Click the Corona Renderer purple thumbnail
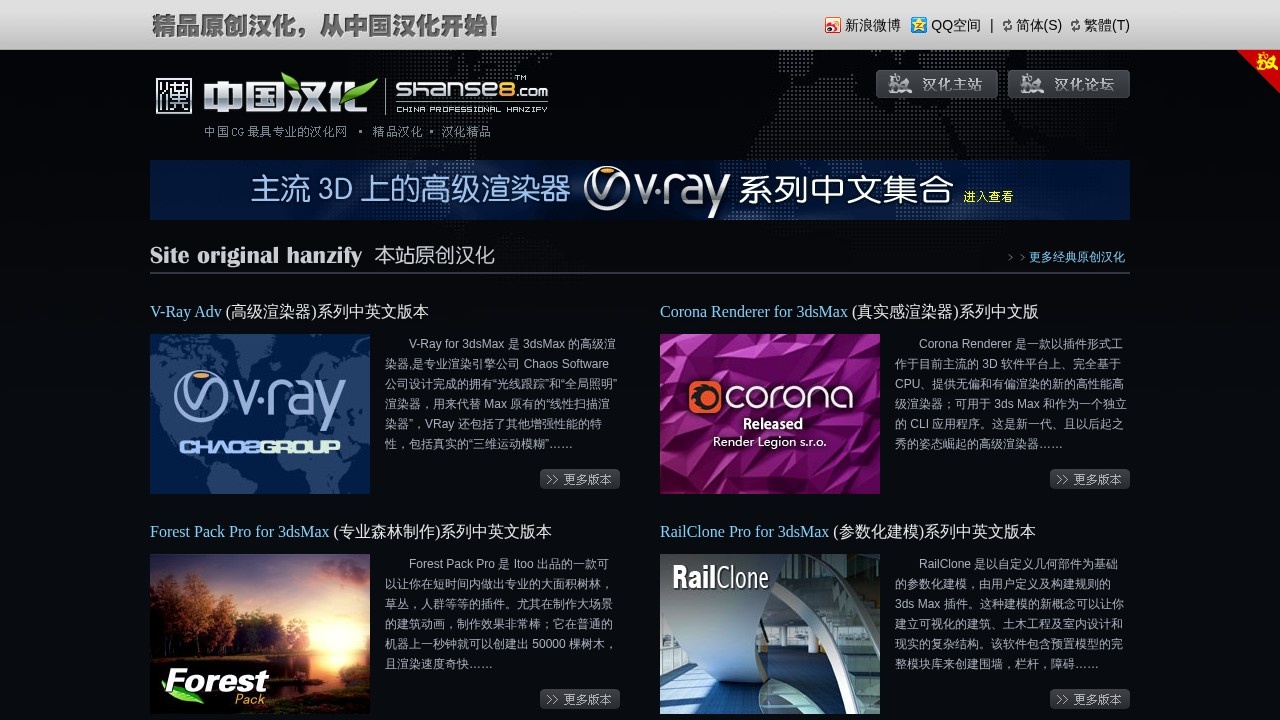Image resolution: width=1280 pixels, height=720 pixels. coord(769,413)
